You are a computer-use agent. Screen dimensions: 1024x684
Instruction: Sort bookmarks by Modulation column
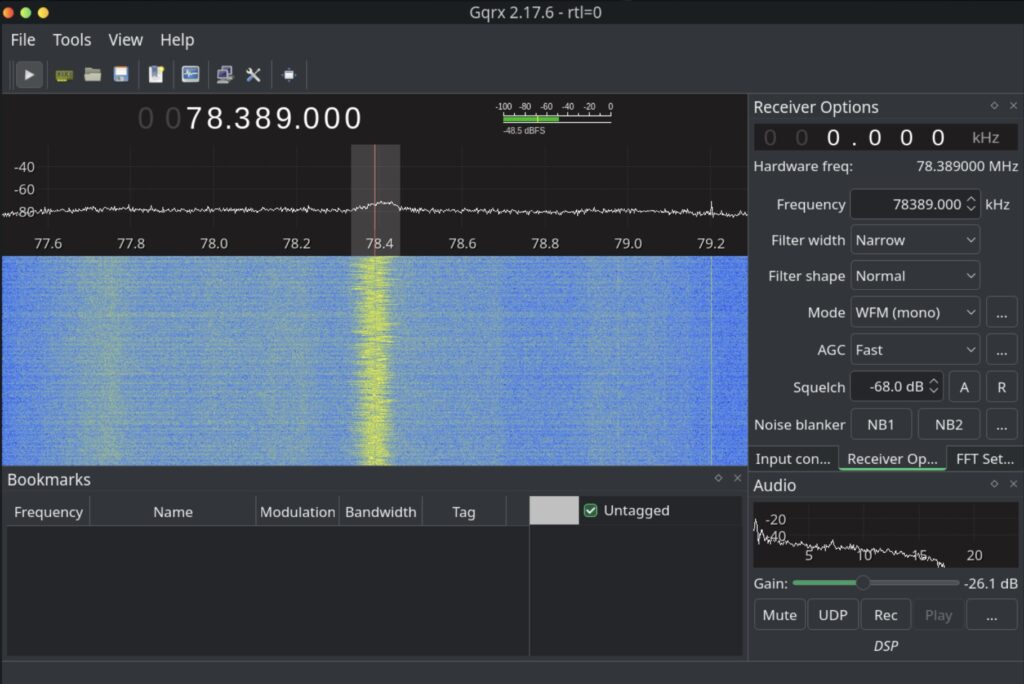pos(298,512)
